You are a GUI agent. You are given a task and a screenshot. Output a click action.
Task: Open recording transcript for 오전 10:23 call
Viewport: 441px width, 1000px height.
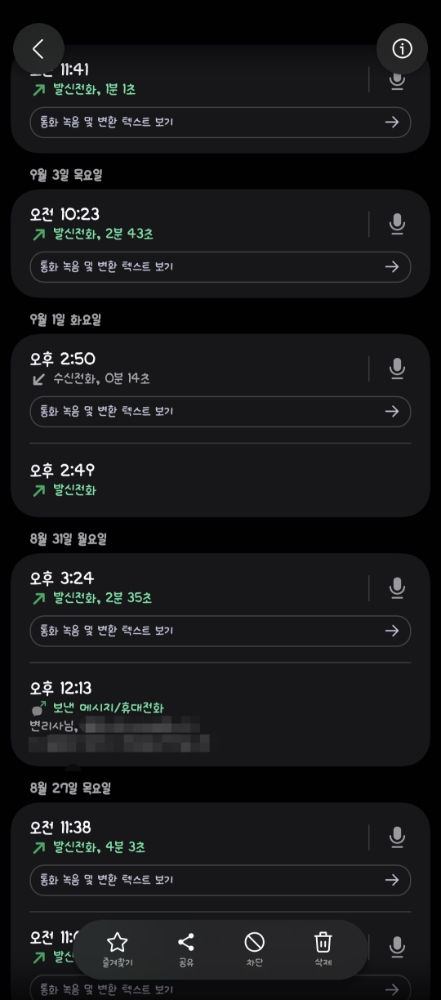tap(220, 267)
